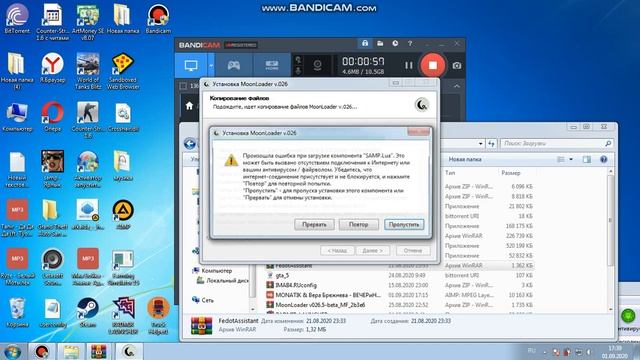Viewport: 640px width, 360px height.
Task: Open the screen recording mode dropdown arrow
Action: tap(211, 65)
